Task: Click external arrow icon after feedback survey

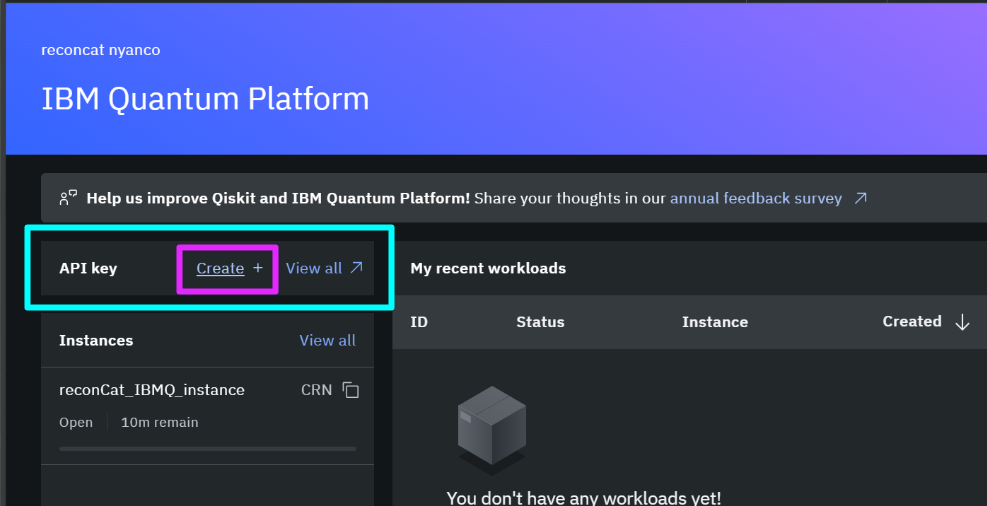Action: click(860, 198)
